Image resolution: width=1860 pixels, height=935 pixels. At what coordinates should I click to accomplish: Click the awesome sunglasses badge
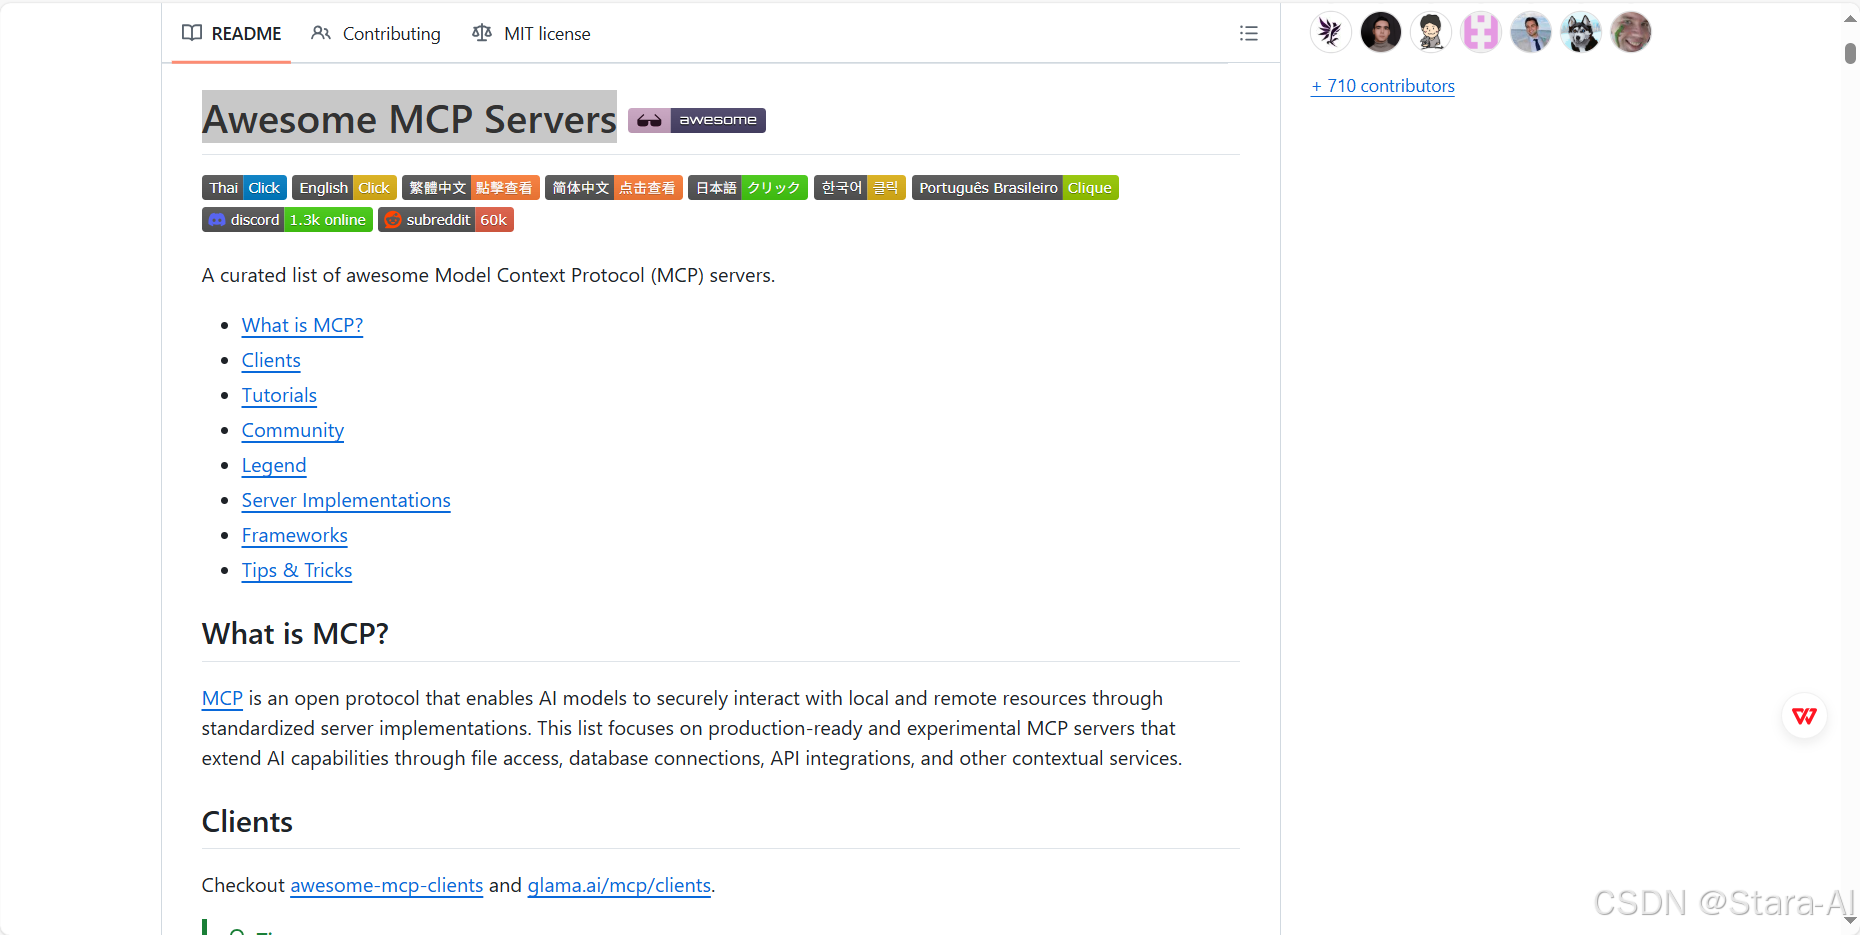click(697, 120)
